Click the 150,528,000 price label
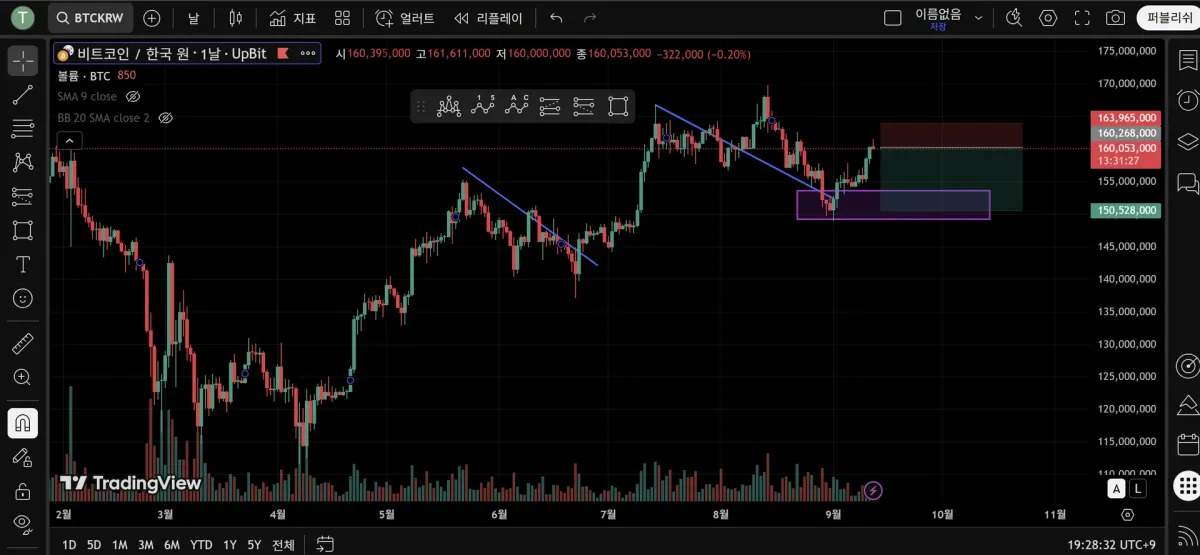This screenshot has width=1200, height=555. [1126, 211]
